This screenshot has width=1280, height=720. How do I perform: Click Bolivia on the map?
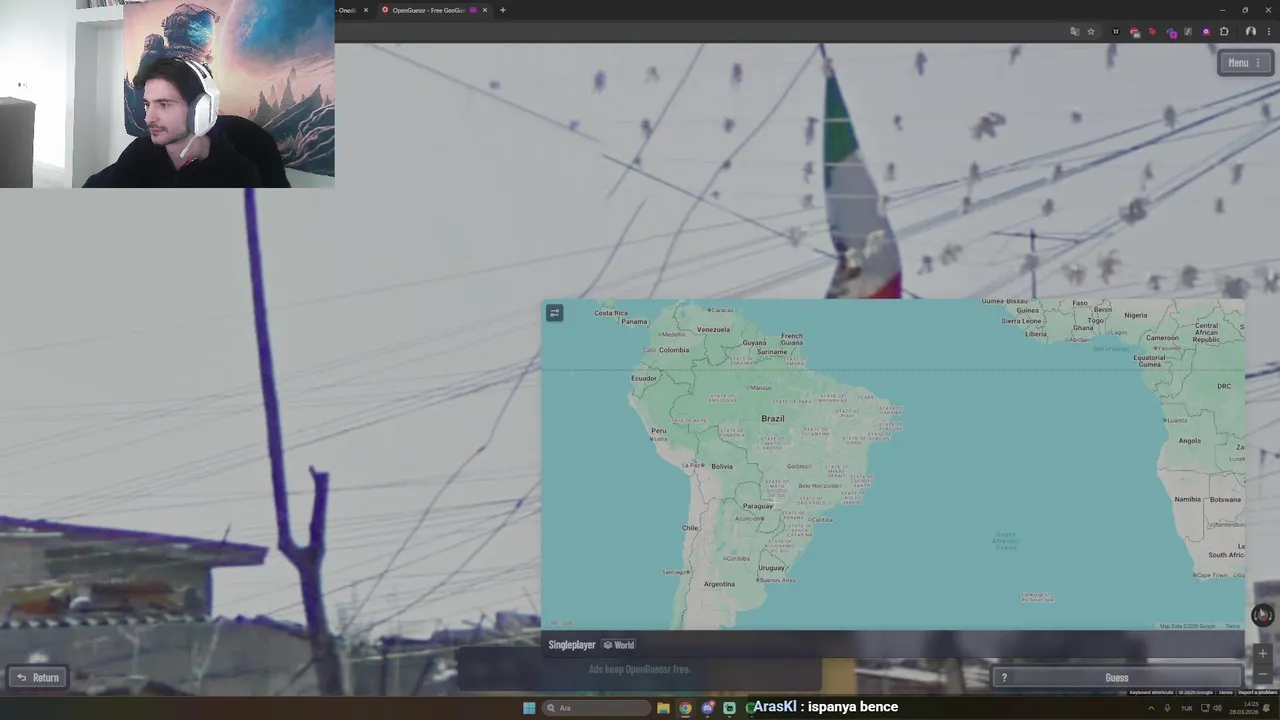[x=722, y=466]
